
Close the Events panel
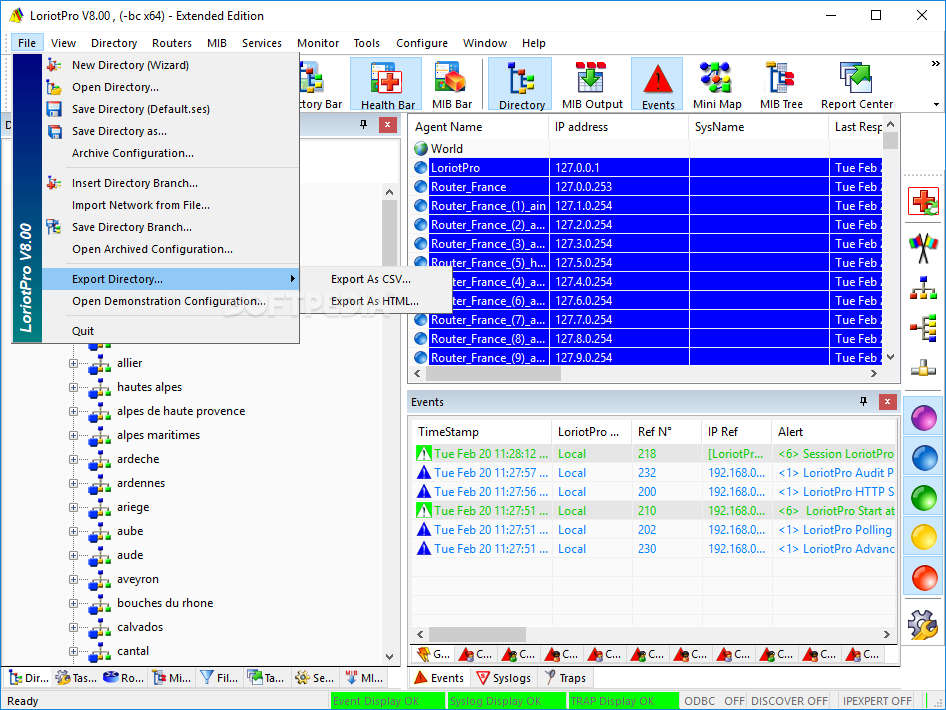[887, 401]
